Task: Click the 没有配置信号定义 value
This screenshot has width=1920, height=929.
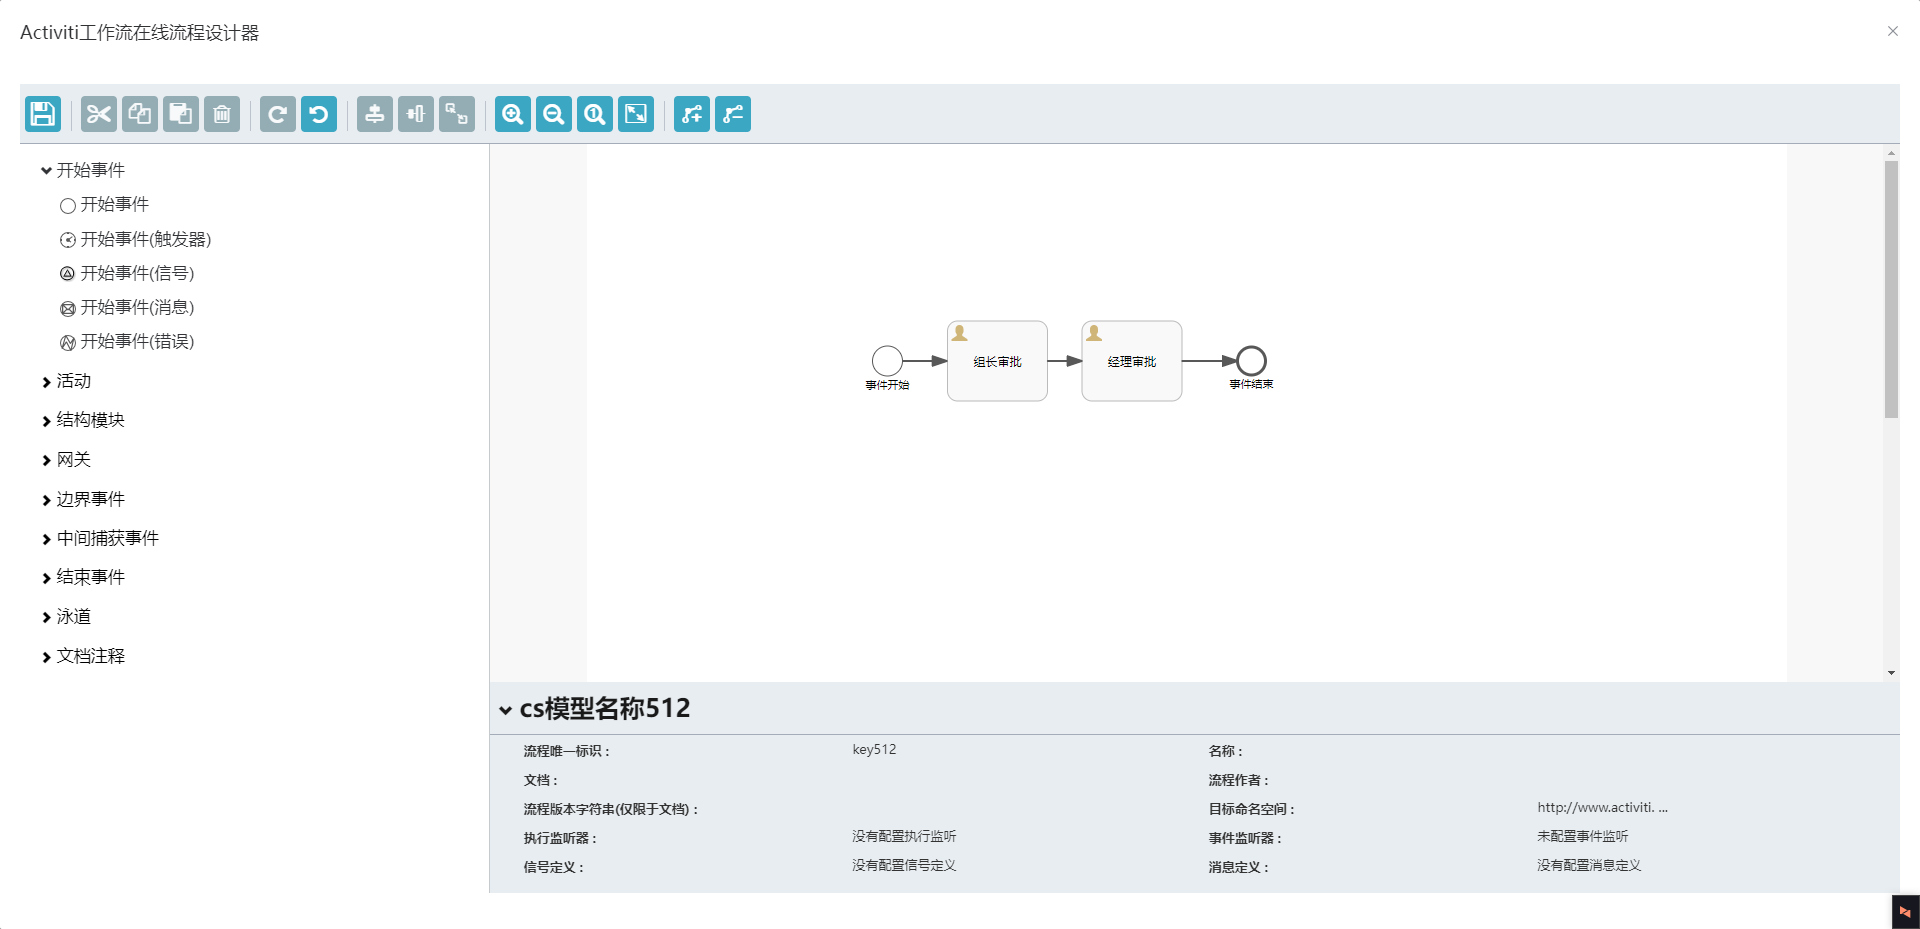Action: pos(904,865)
